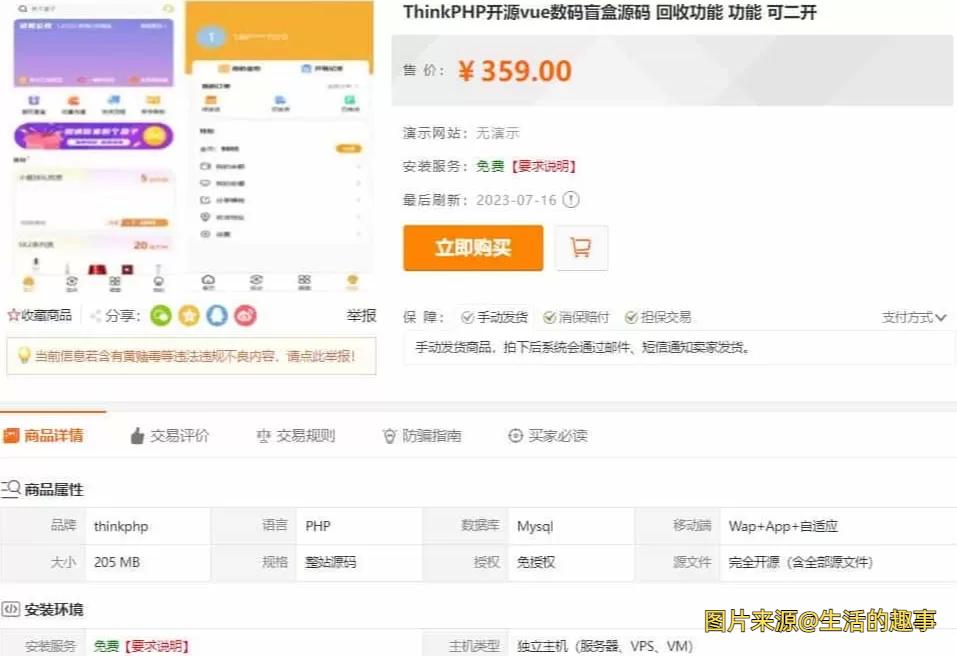Go to the 买家必读 tab
The width and height of the screenshot is (957, 656).
coord(547,435)
